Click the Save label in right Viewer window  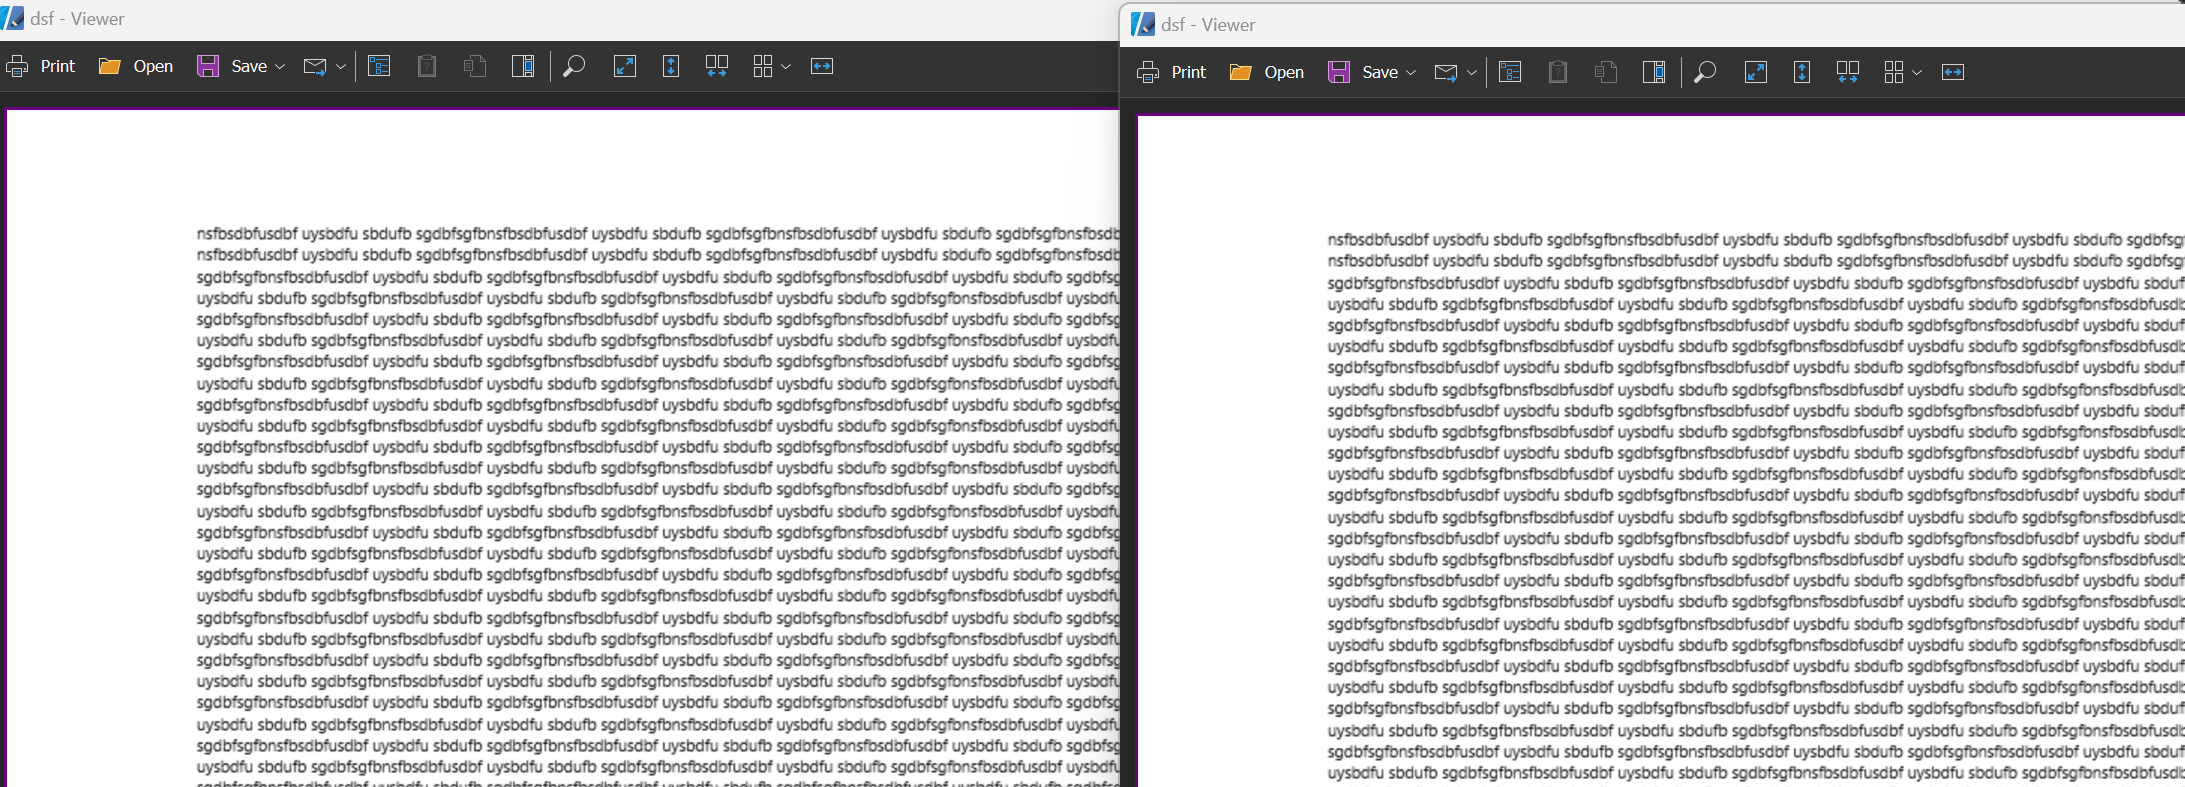1380,72
